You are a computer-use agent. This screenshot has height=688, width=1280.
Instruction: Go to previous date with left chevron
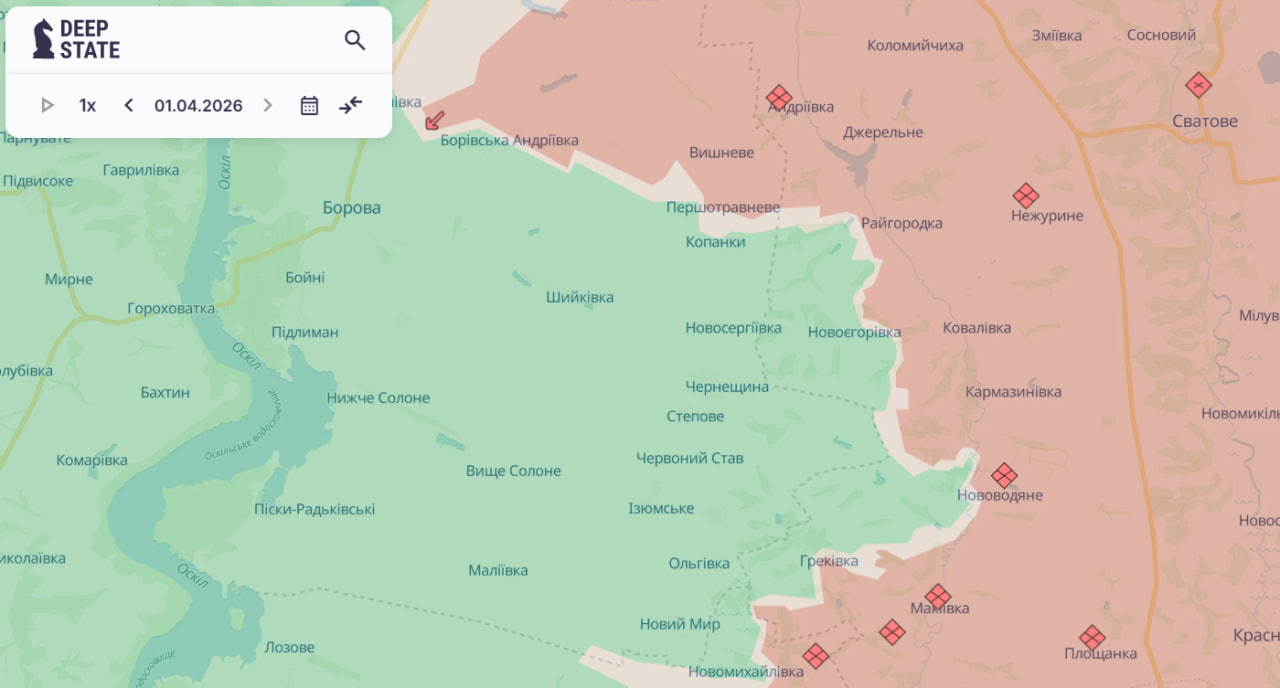128,105
